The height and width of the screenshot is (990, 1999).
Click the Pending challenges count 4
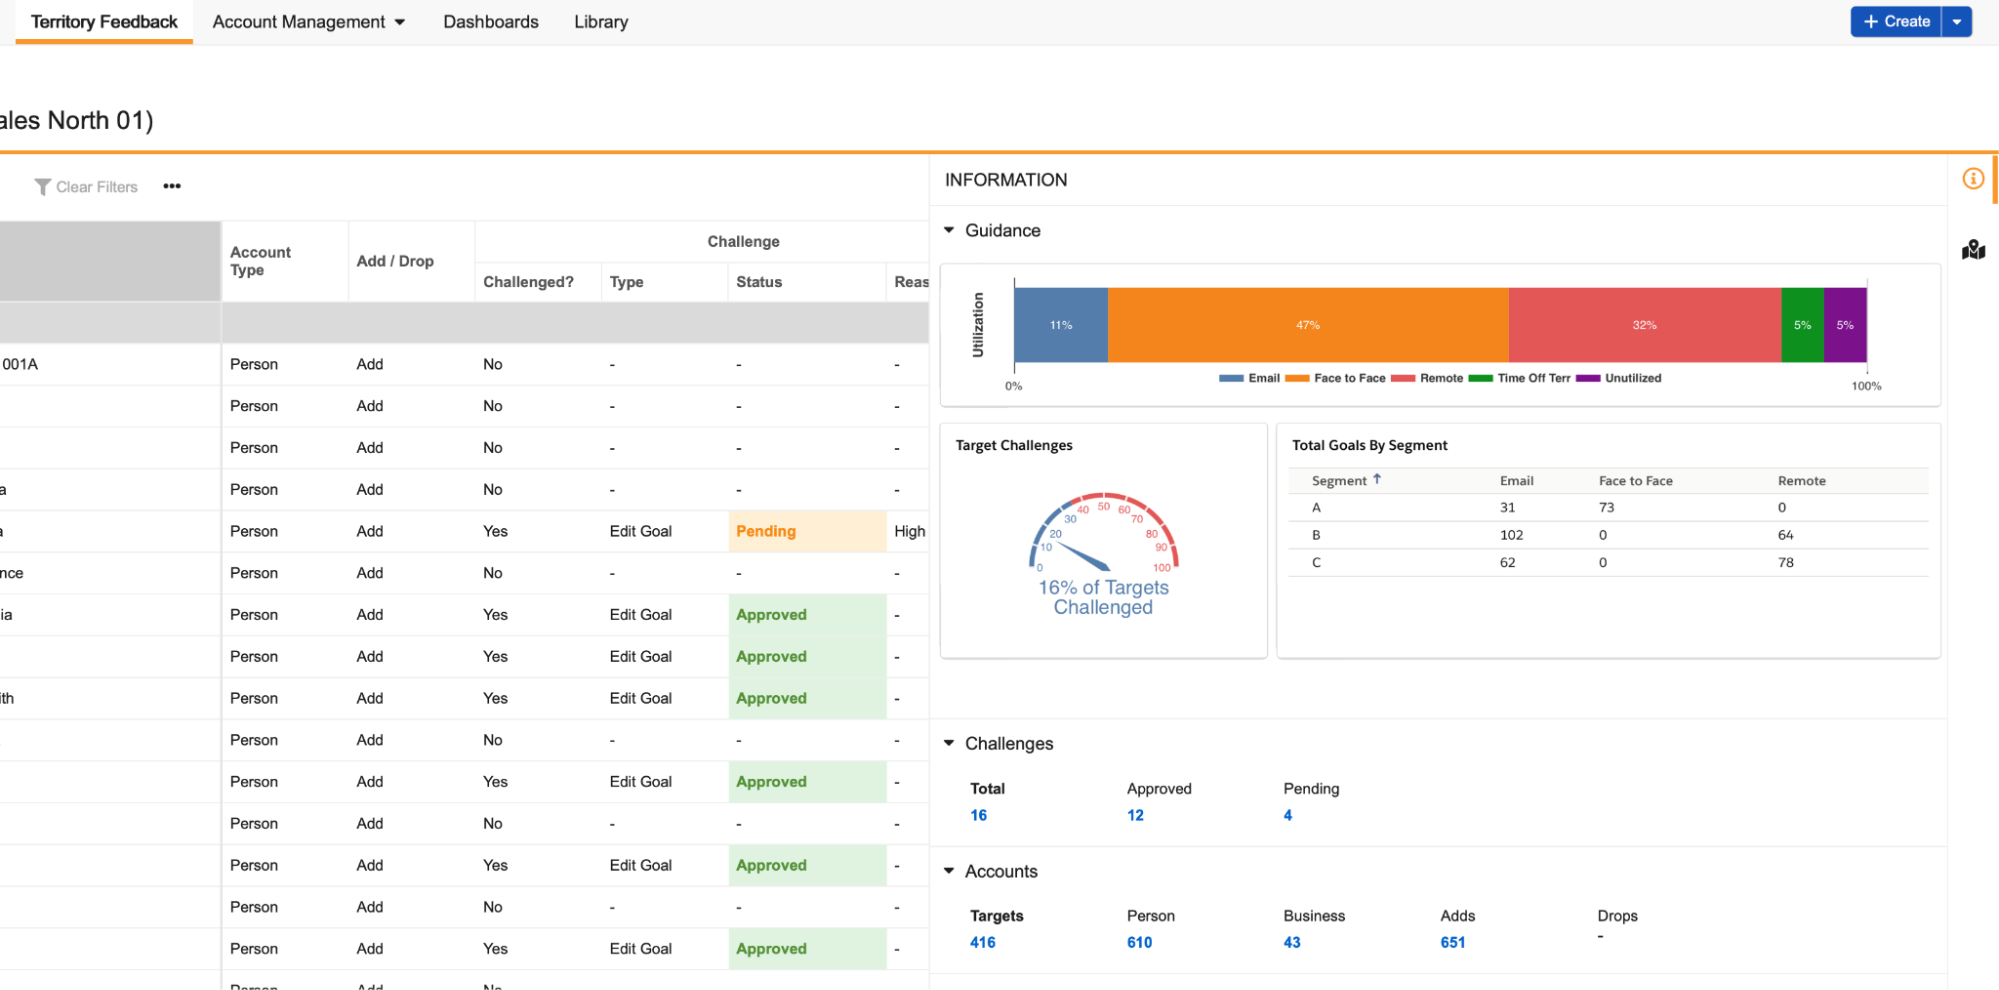click(1287, 816)
